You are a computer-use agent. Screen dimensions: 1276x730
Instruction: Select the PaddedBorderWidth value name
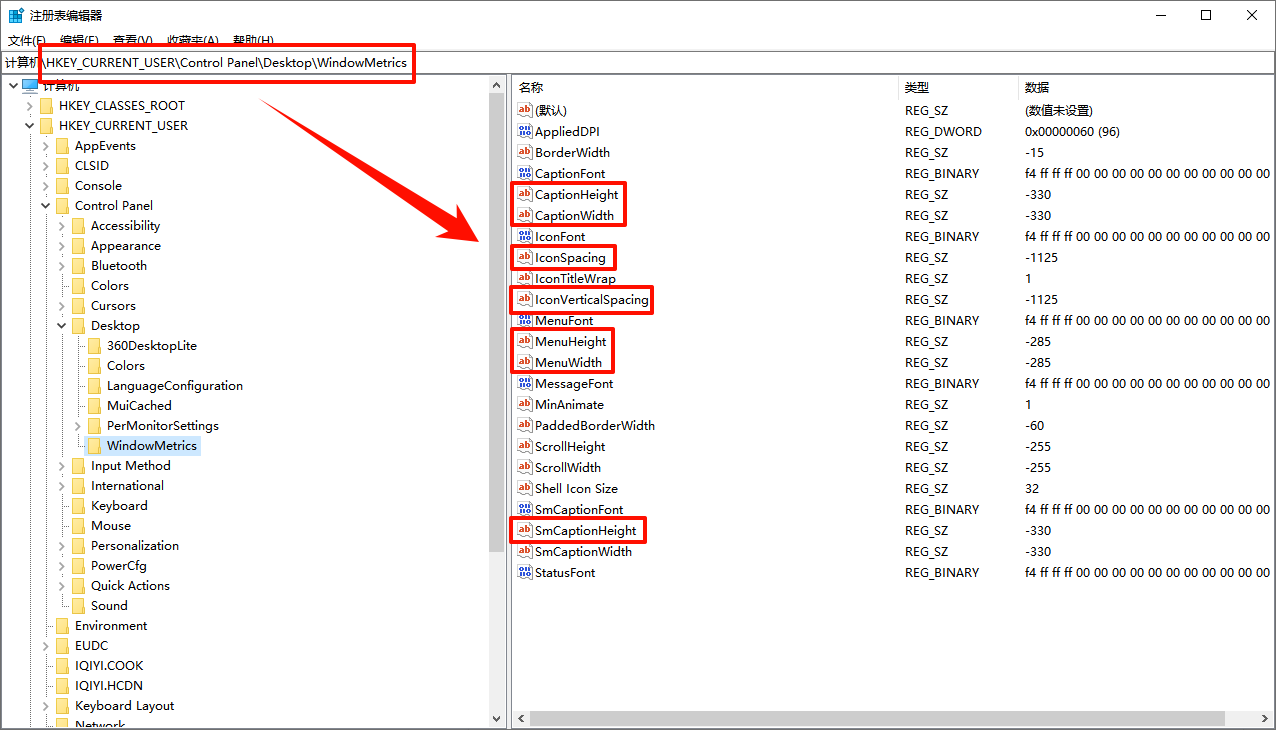click(x=595, y=426)
